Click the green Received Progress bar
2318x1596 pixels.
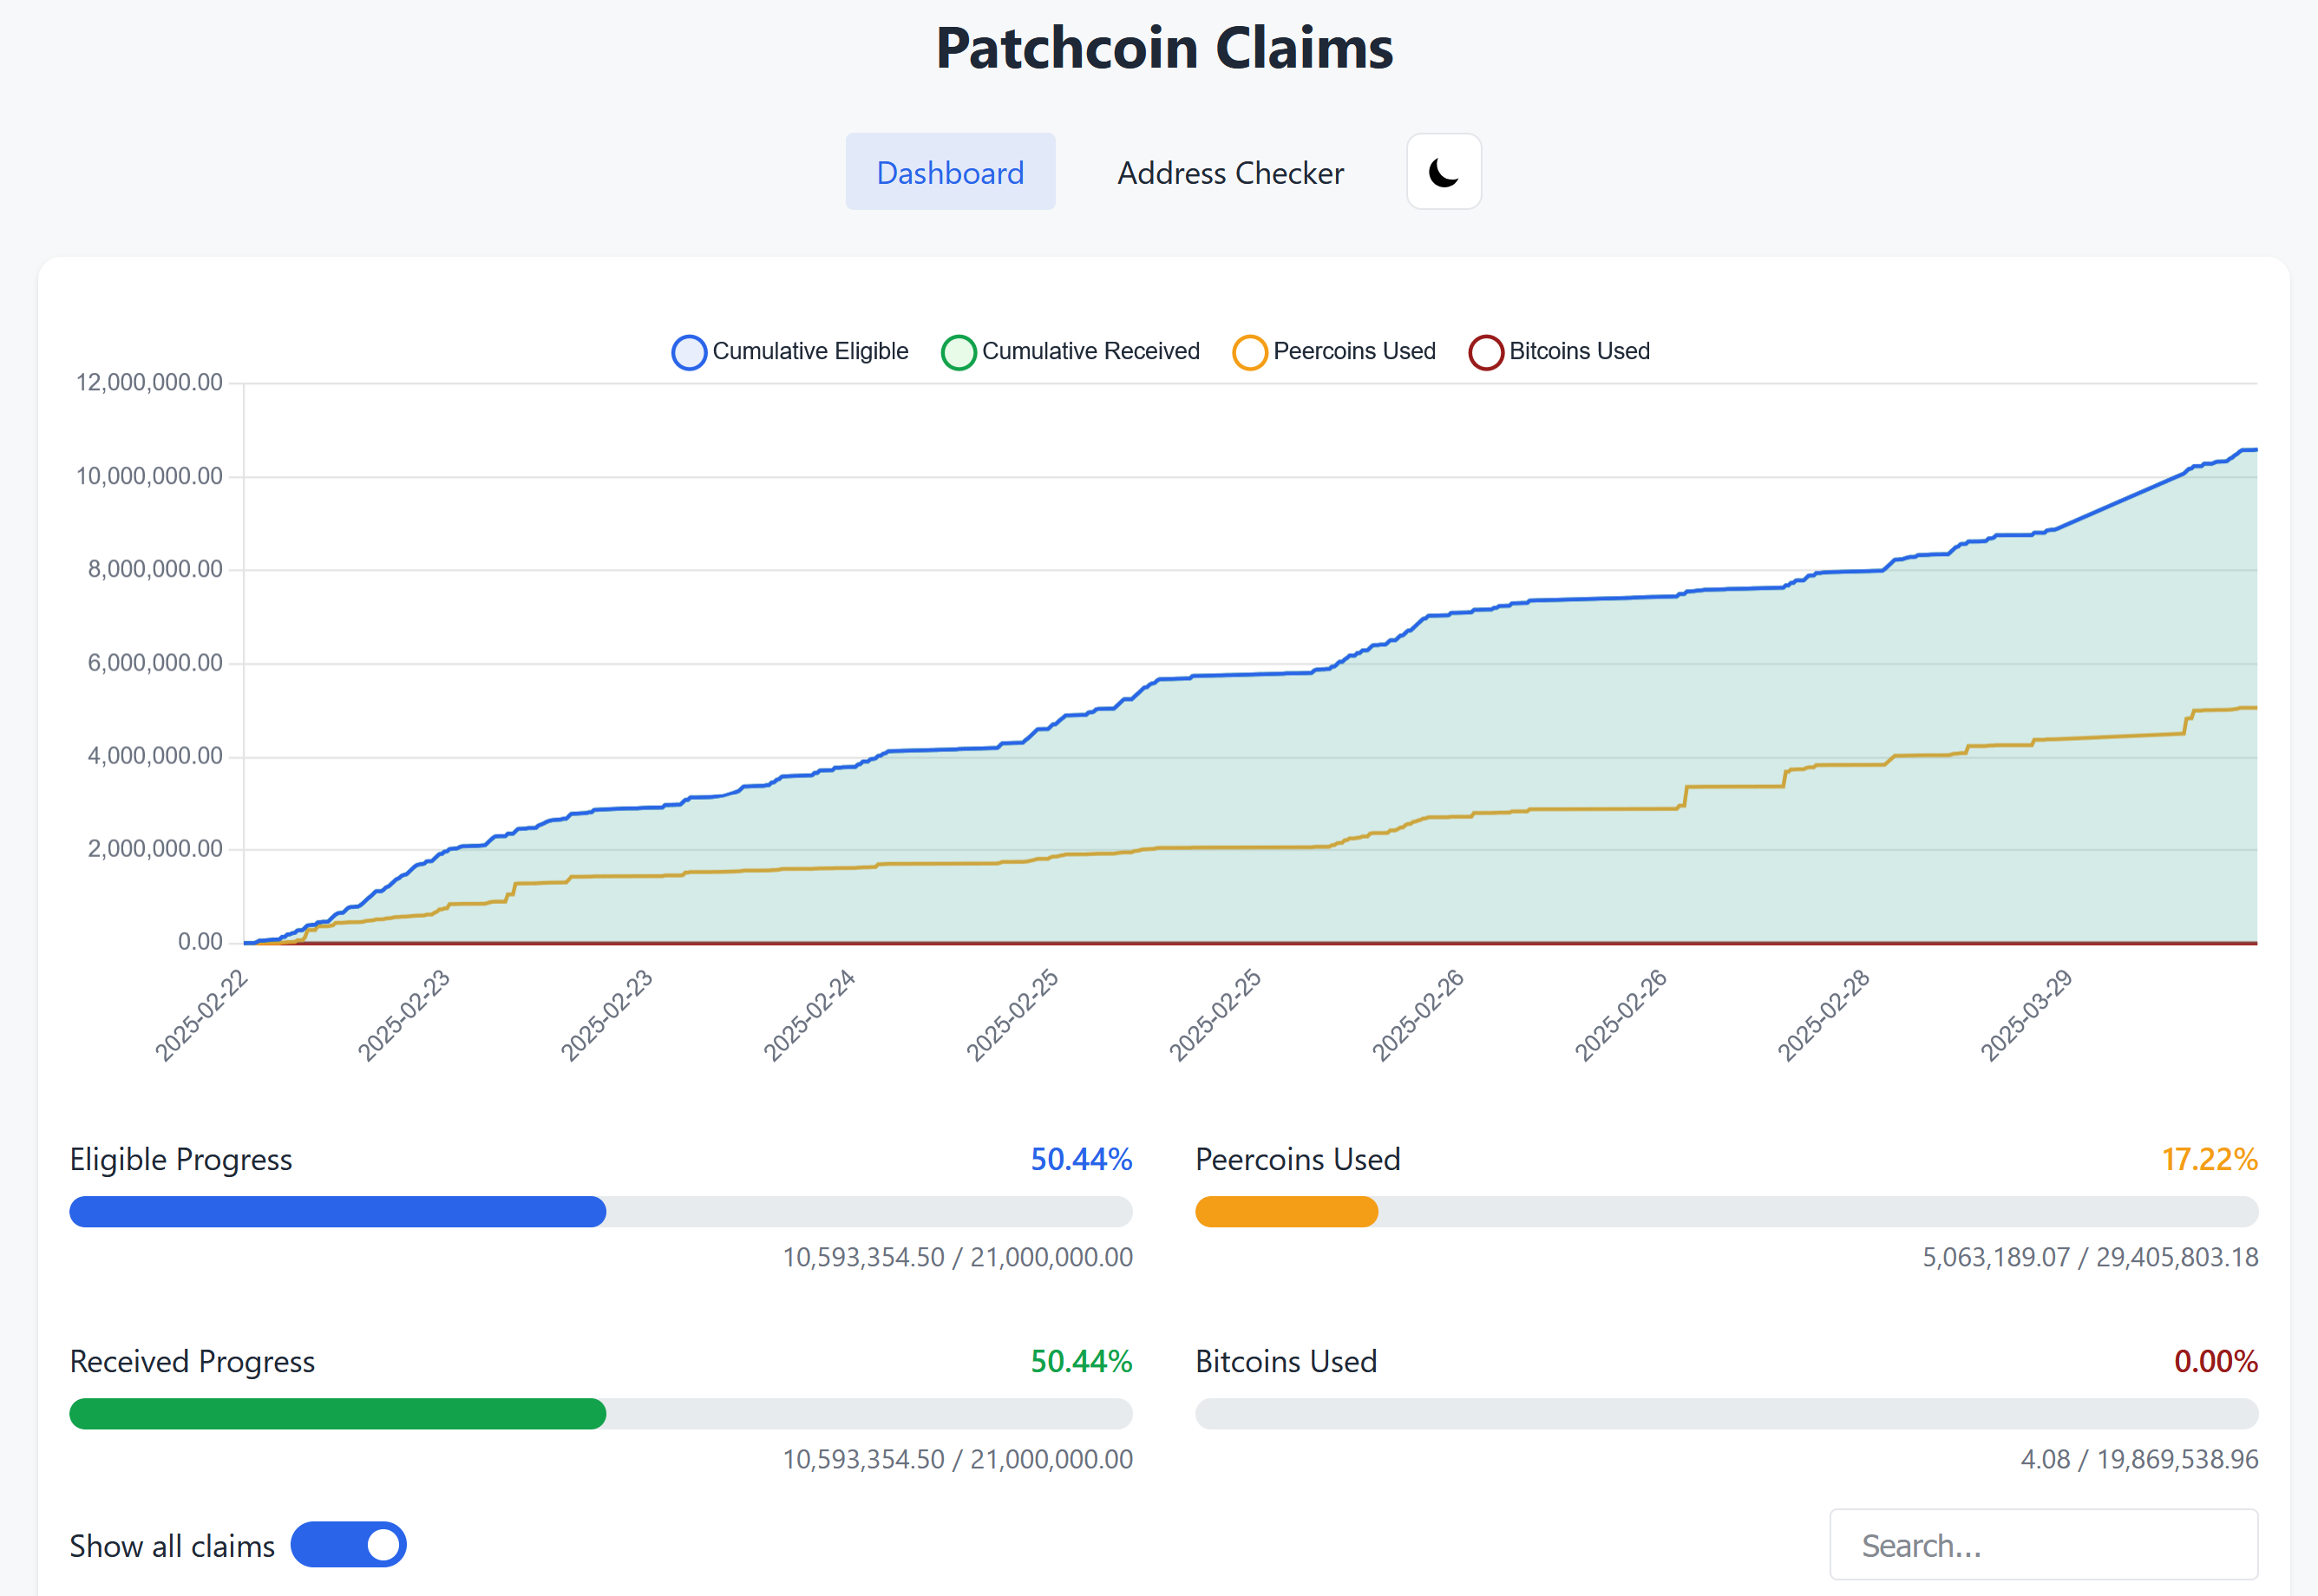coord(338,1413)
